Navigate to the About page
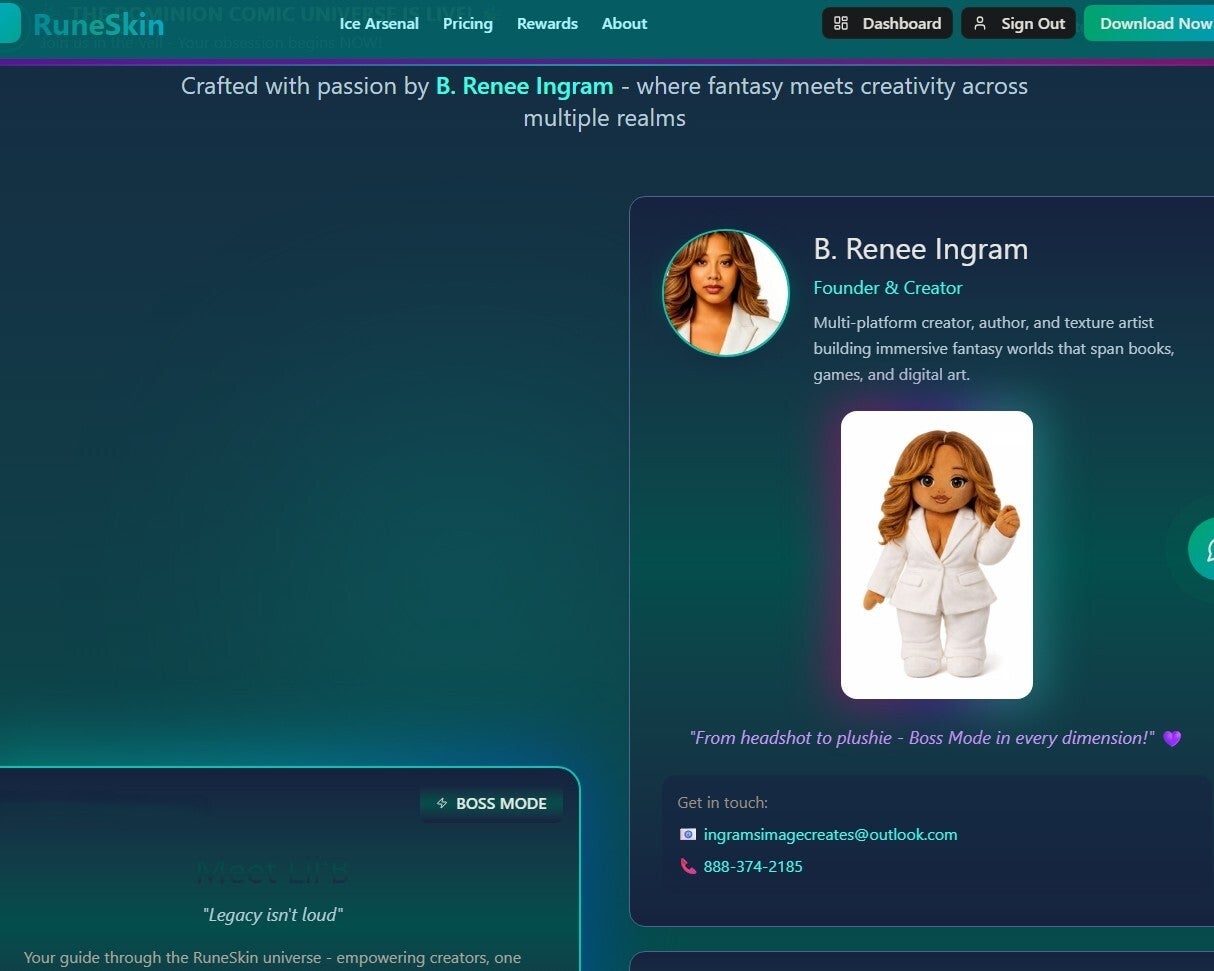 point(624,24)
